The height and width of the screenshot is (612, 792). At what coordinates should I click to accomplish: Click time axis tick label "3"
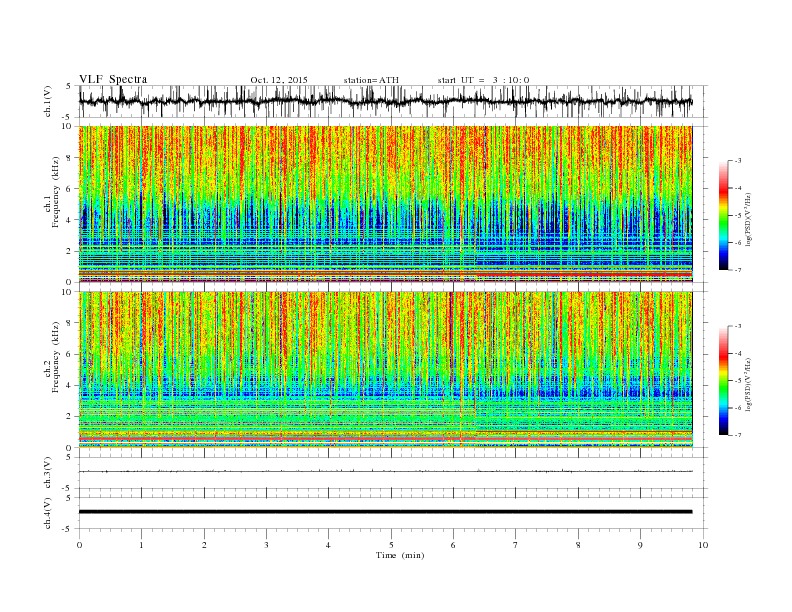coord(266,545)
